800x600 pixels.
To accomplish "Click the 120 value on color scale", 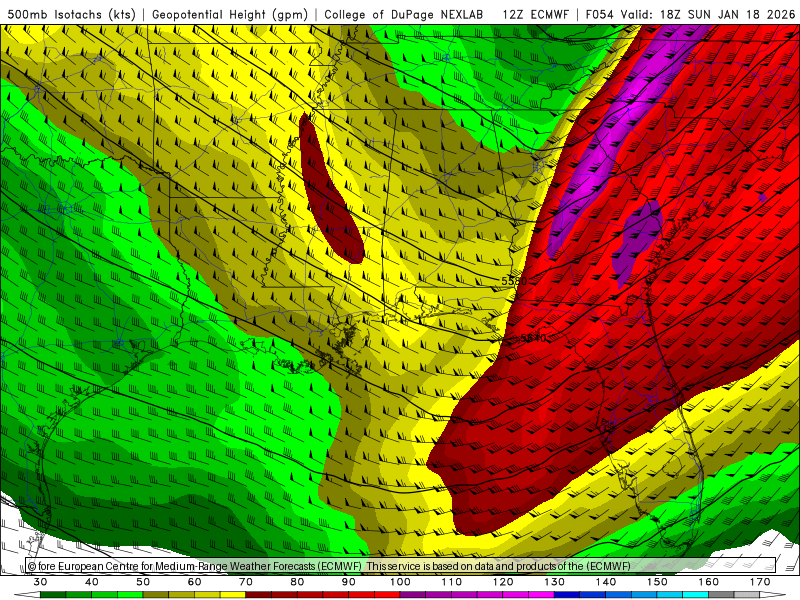I will tap(503, 582).
